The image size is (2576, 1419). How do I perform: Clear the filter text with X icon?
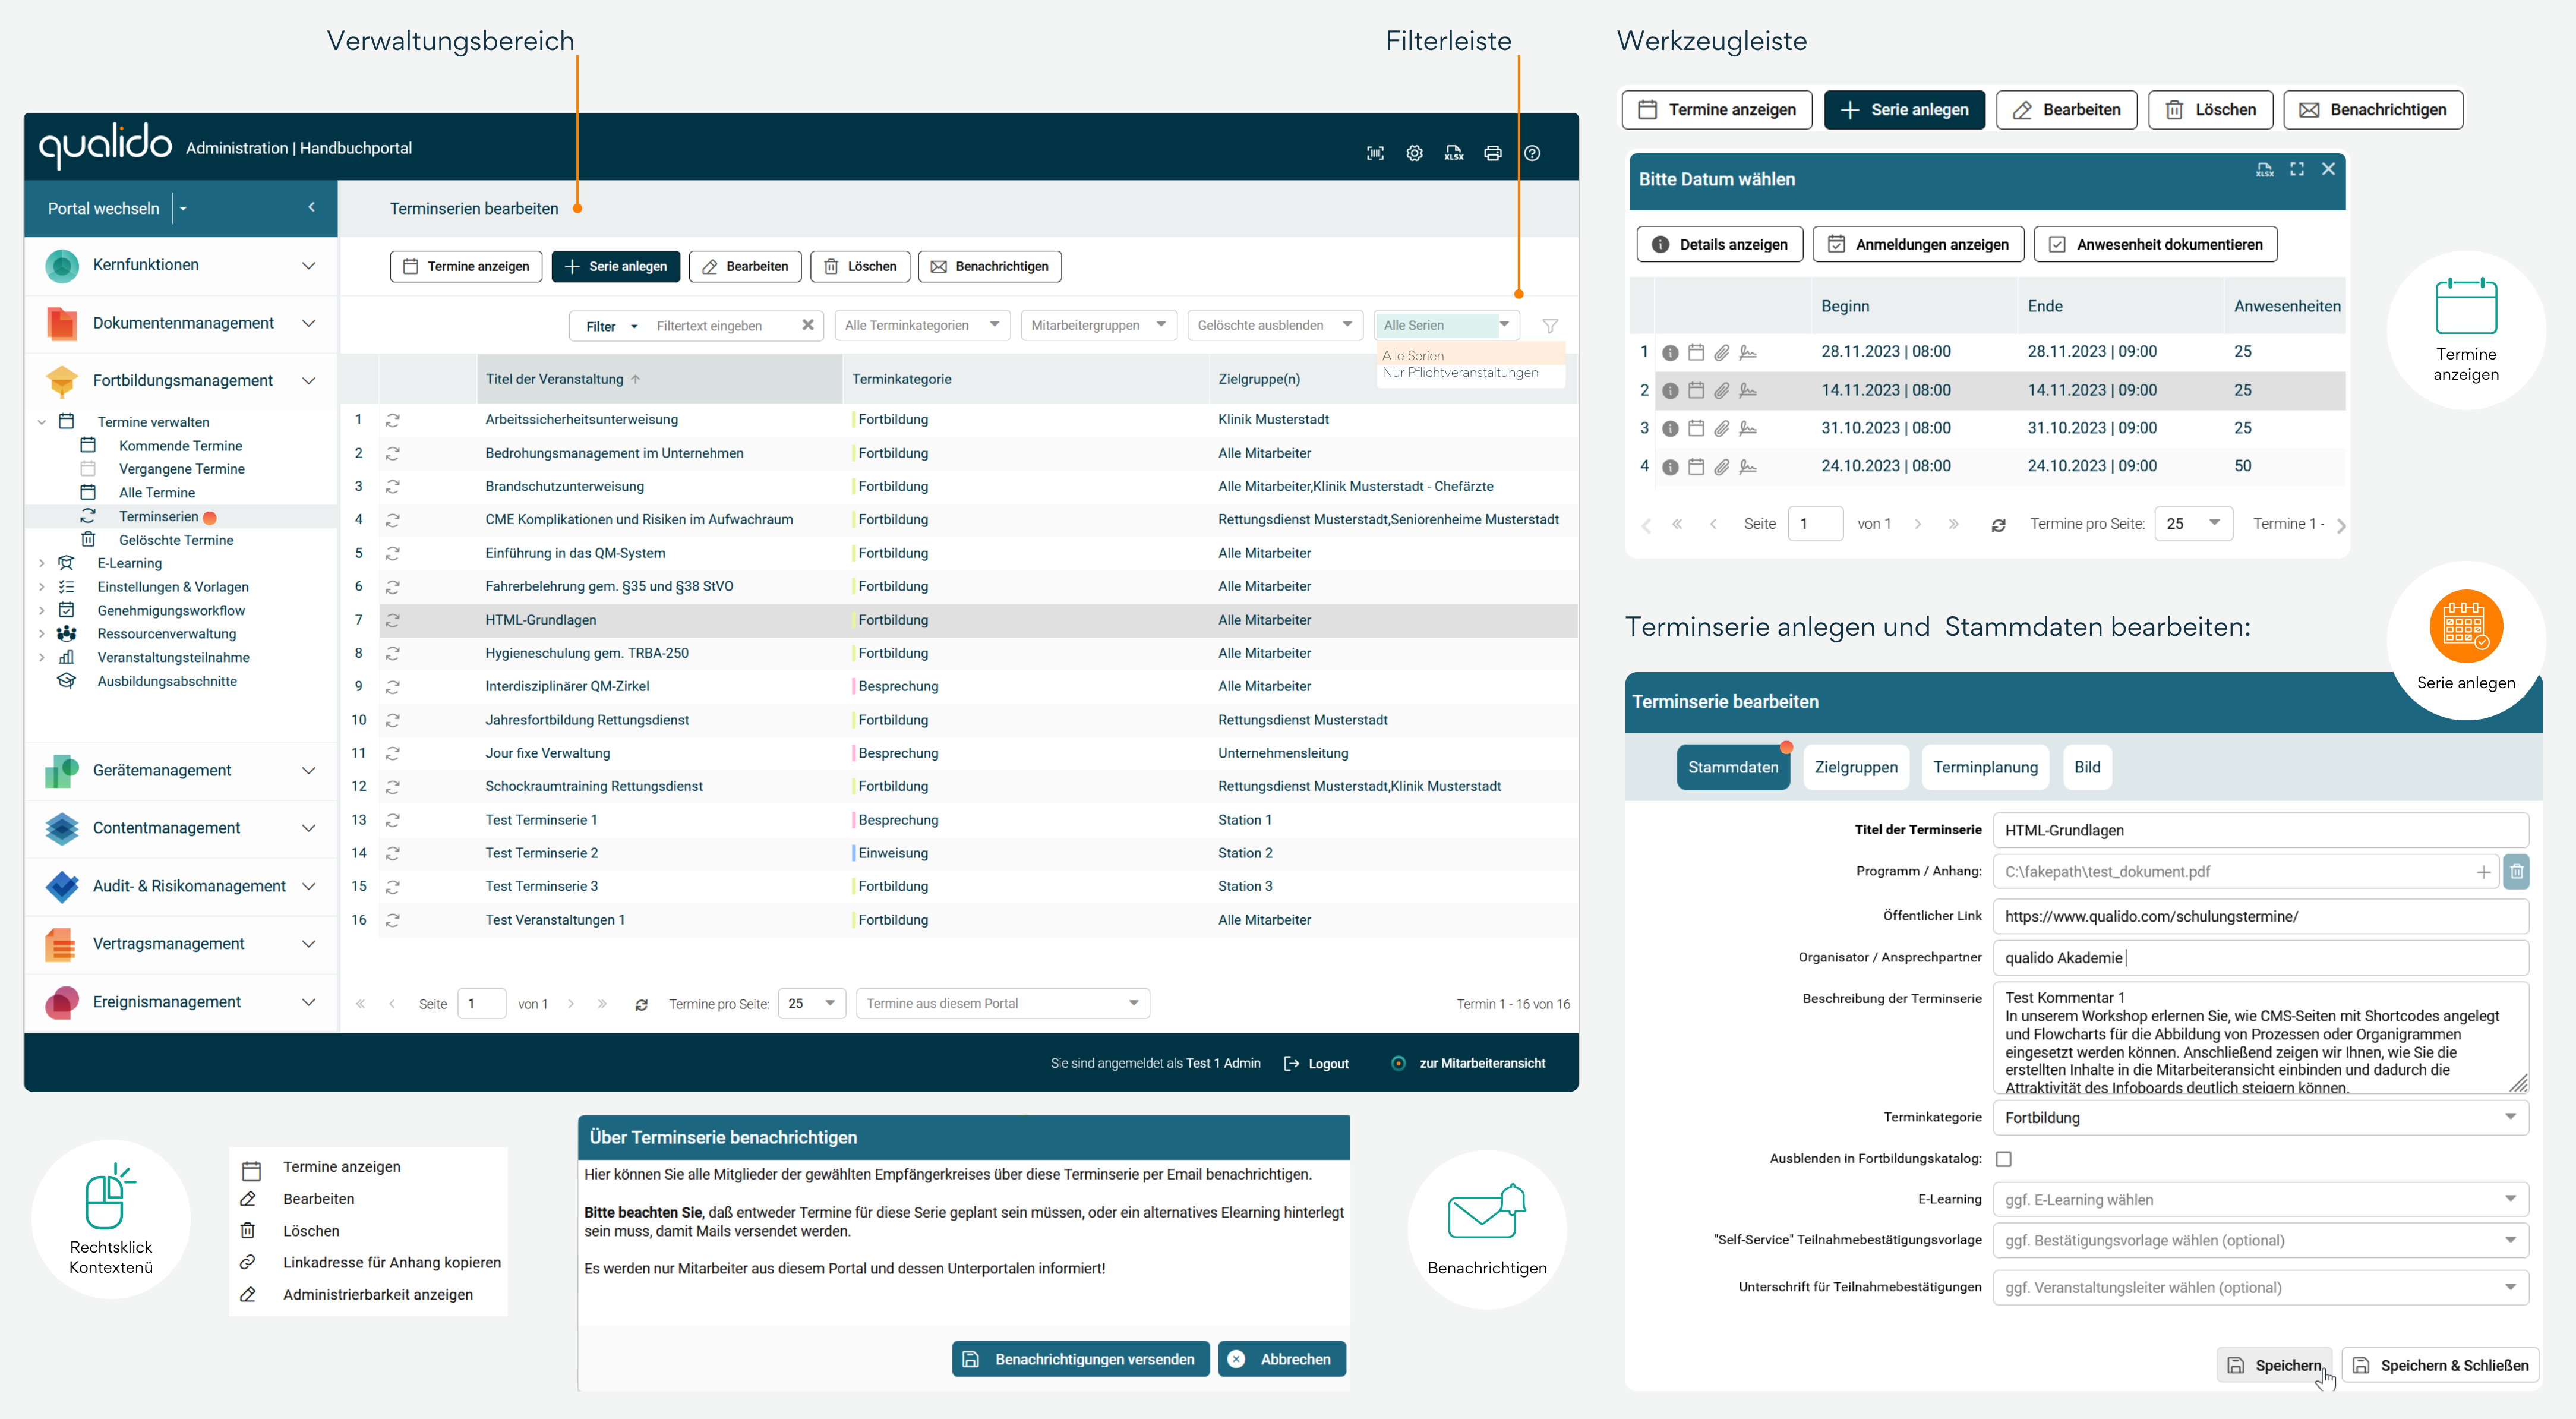pyautogui.click(x=808, y=325)
